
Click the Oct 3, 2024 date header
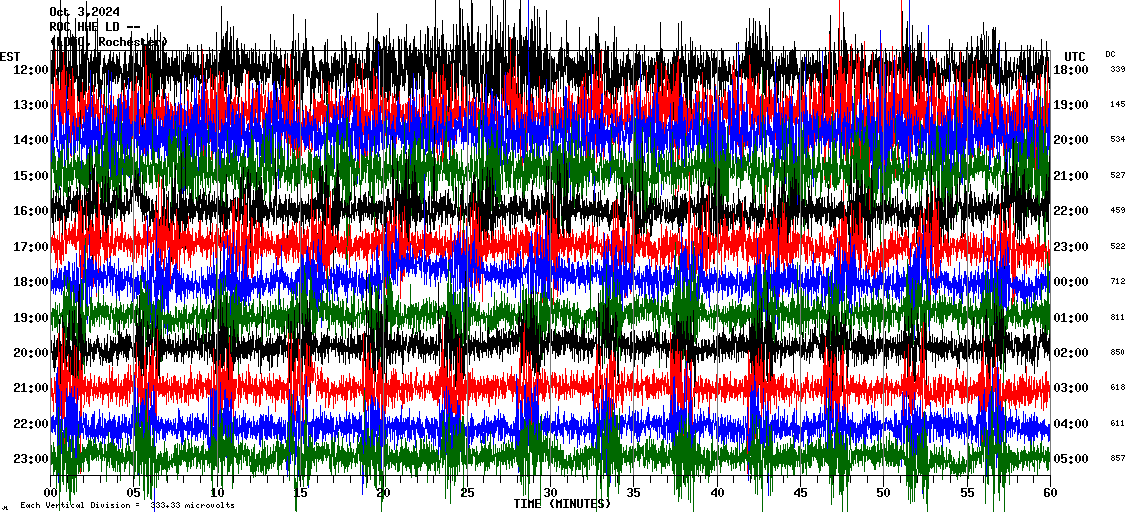click(85, 12)
